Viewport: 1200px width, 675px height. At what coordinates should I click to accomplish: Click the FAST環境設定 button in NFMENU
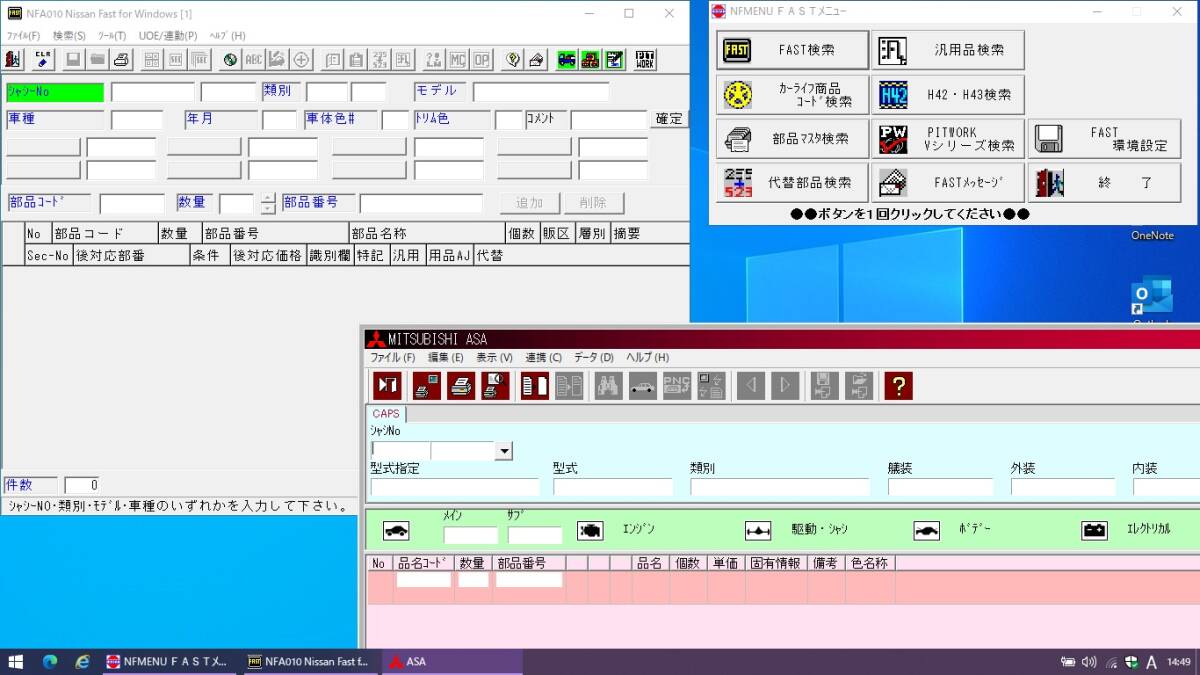point(1104,139)
